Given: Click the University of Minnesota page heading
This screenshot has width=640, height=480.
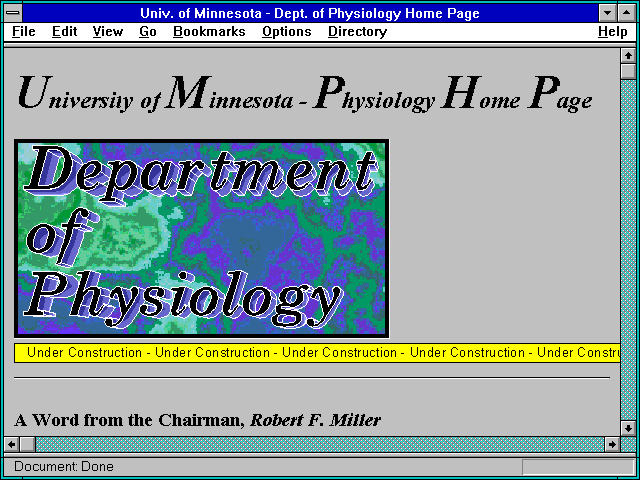Looking at the screenshot, I should click(x=304, y=94).
